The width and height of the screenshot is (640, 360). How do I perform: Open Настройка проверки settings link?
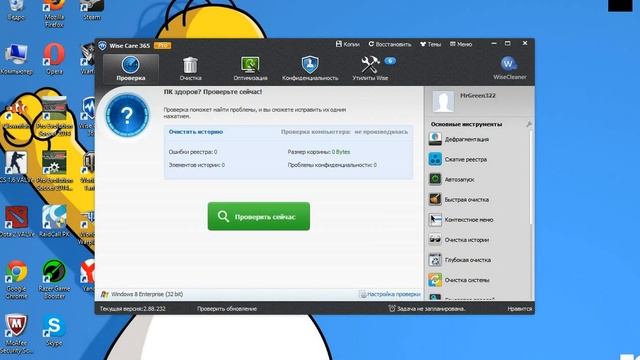(x=390, y=294)
